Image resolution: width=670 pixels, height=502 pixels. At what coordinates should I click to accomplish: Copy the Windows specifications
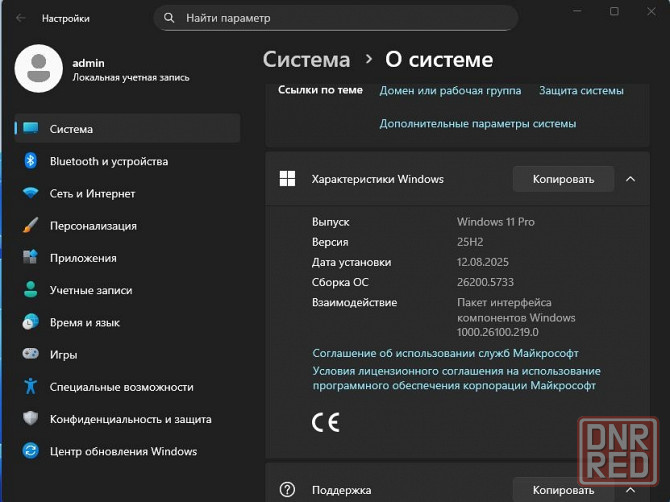tap(563, 179)
